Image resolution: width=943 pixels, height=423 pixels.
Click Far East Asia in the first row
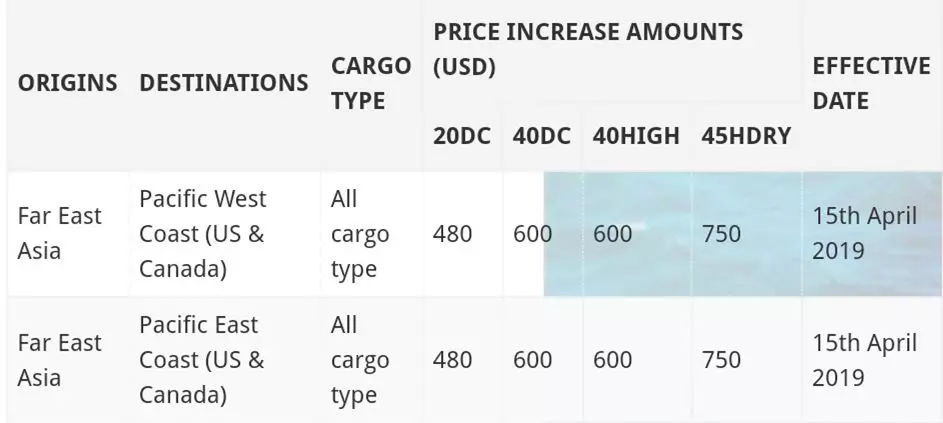pyautogui.click(x=60, y=233)
